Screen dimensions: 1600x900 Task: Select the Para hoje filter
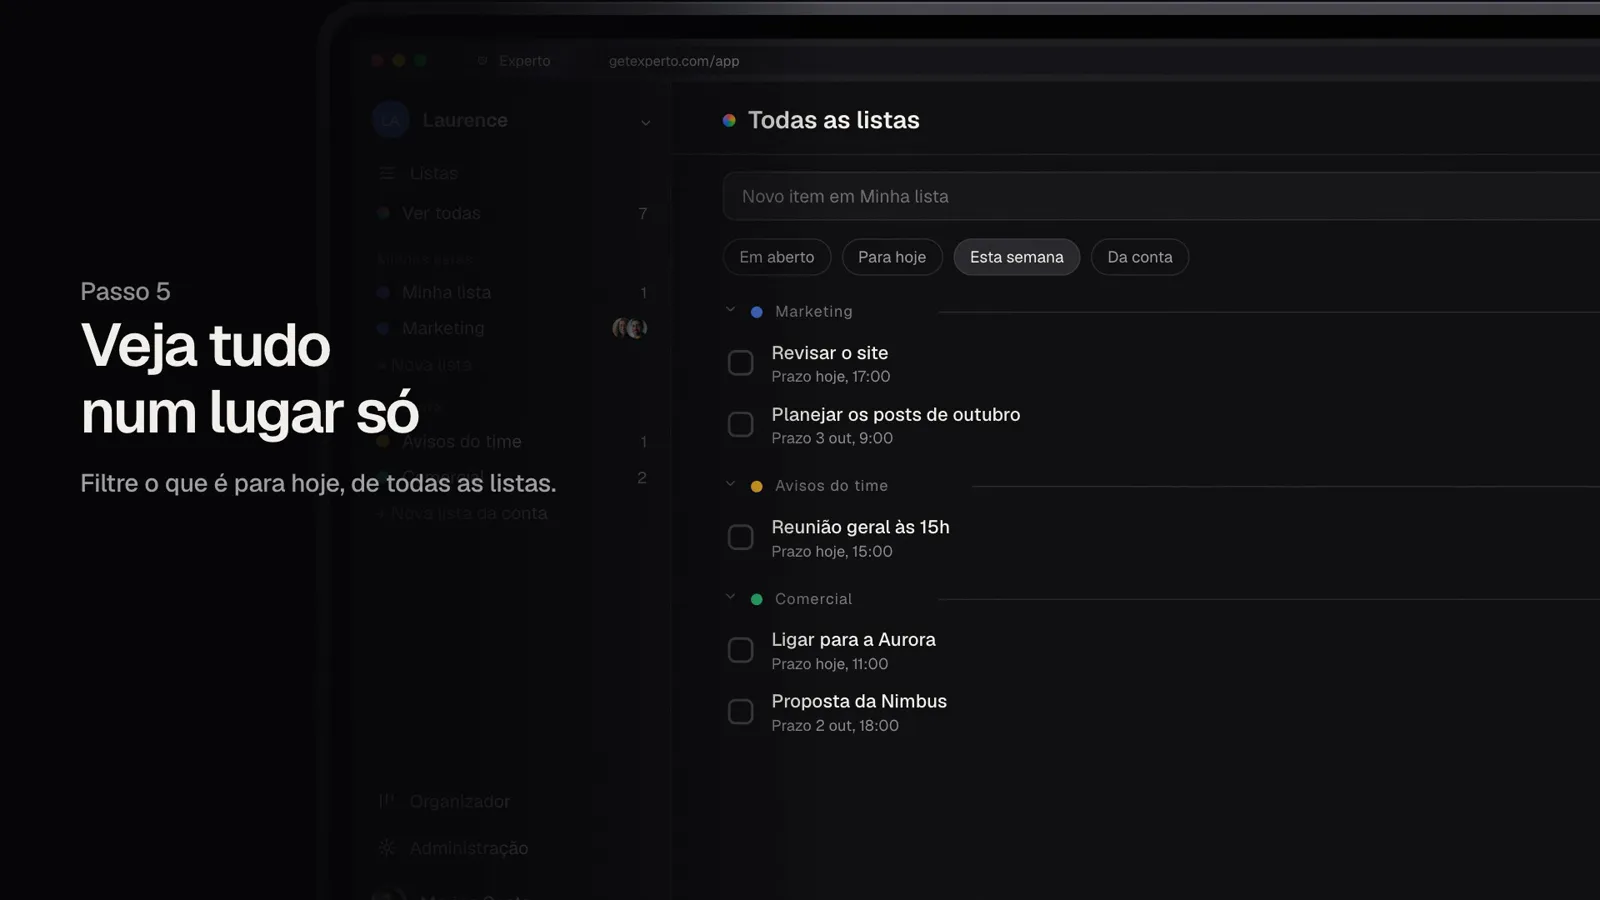(892, 257)
